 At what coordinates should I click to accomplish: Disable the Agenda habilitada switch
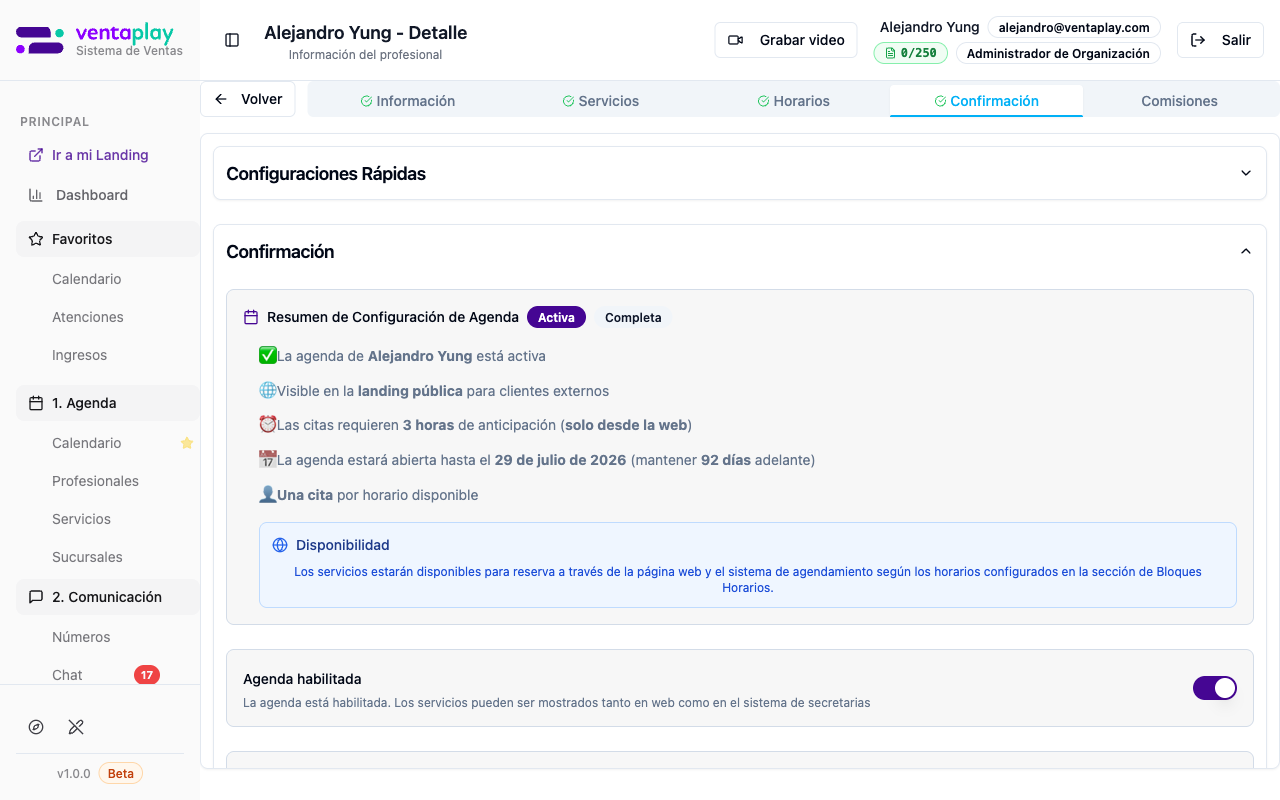click(1214, 688)
